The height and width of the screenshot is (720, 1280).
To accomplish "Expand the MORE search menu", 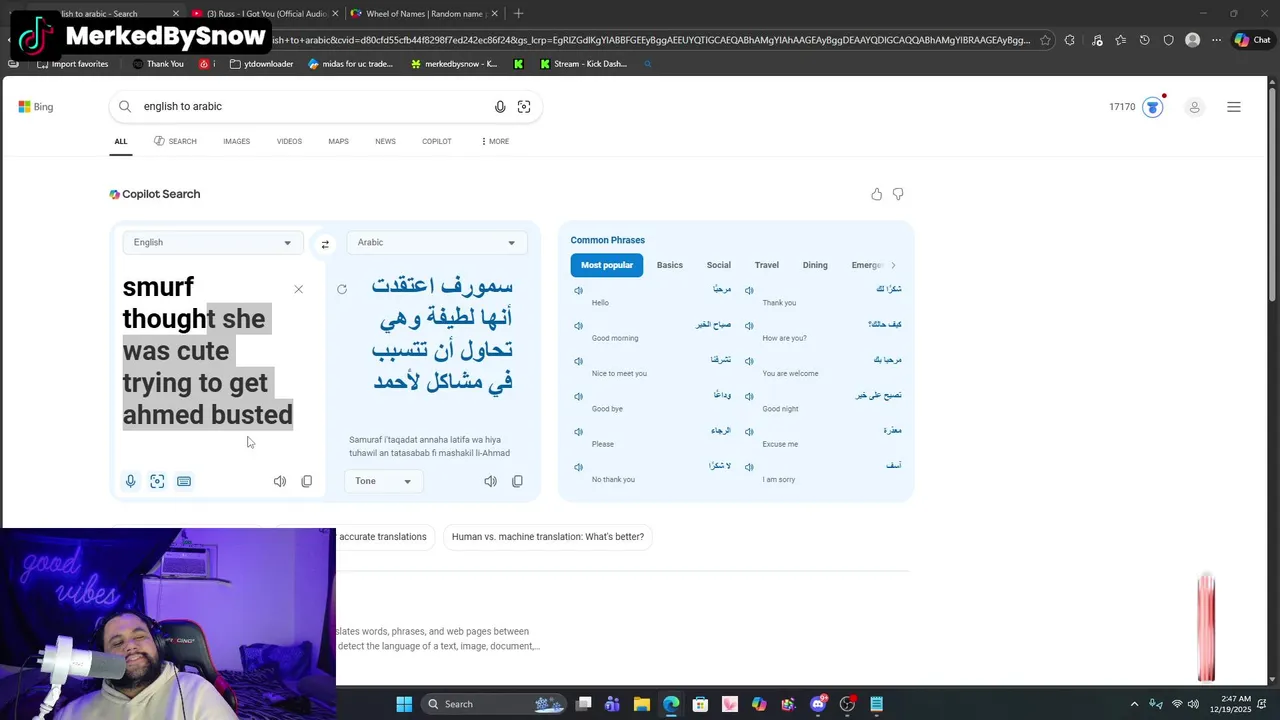I will click(495, 141).
